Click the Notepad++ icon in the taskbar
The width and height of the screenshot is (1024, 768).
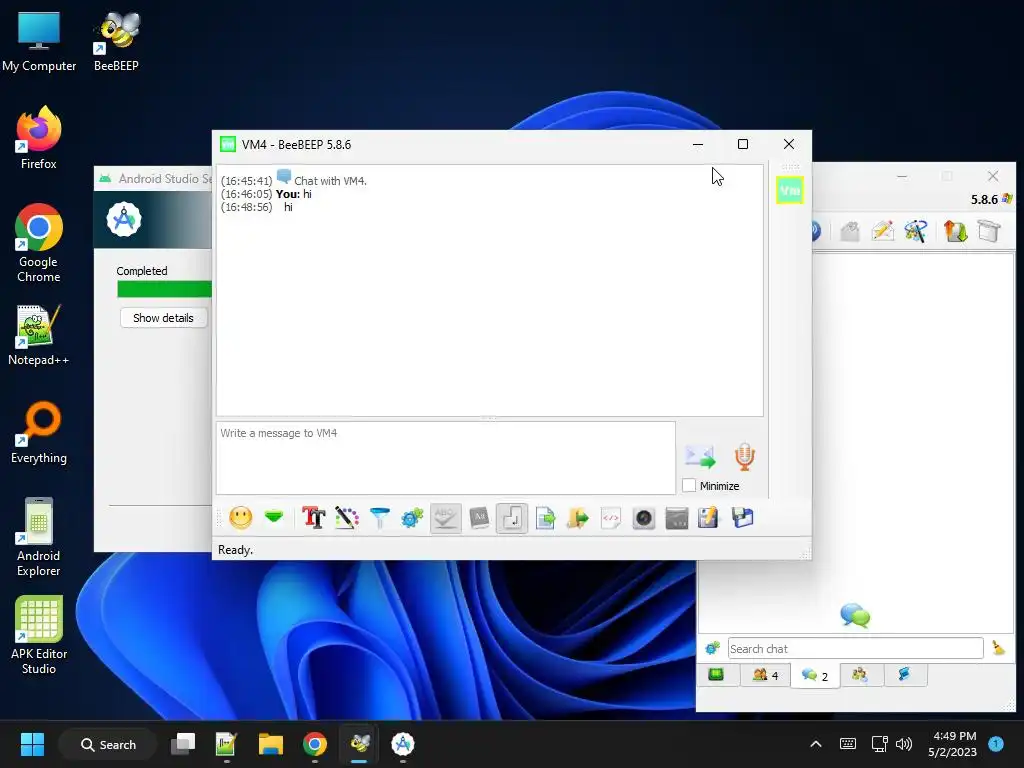tap(226, 744)
